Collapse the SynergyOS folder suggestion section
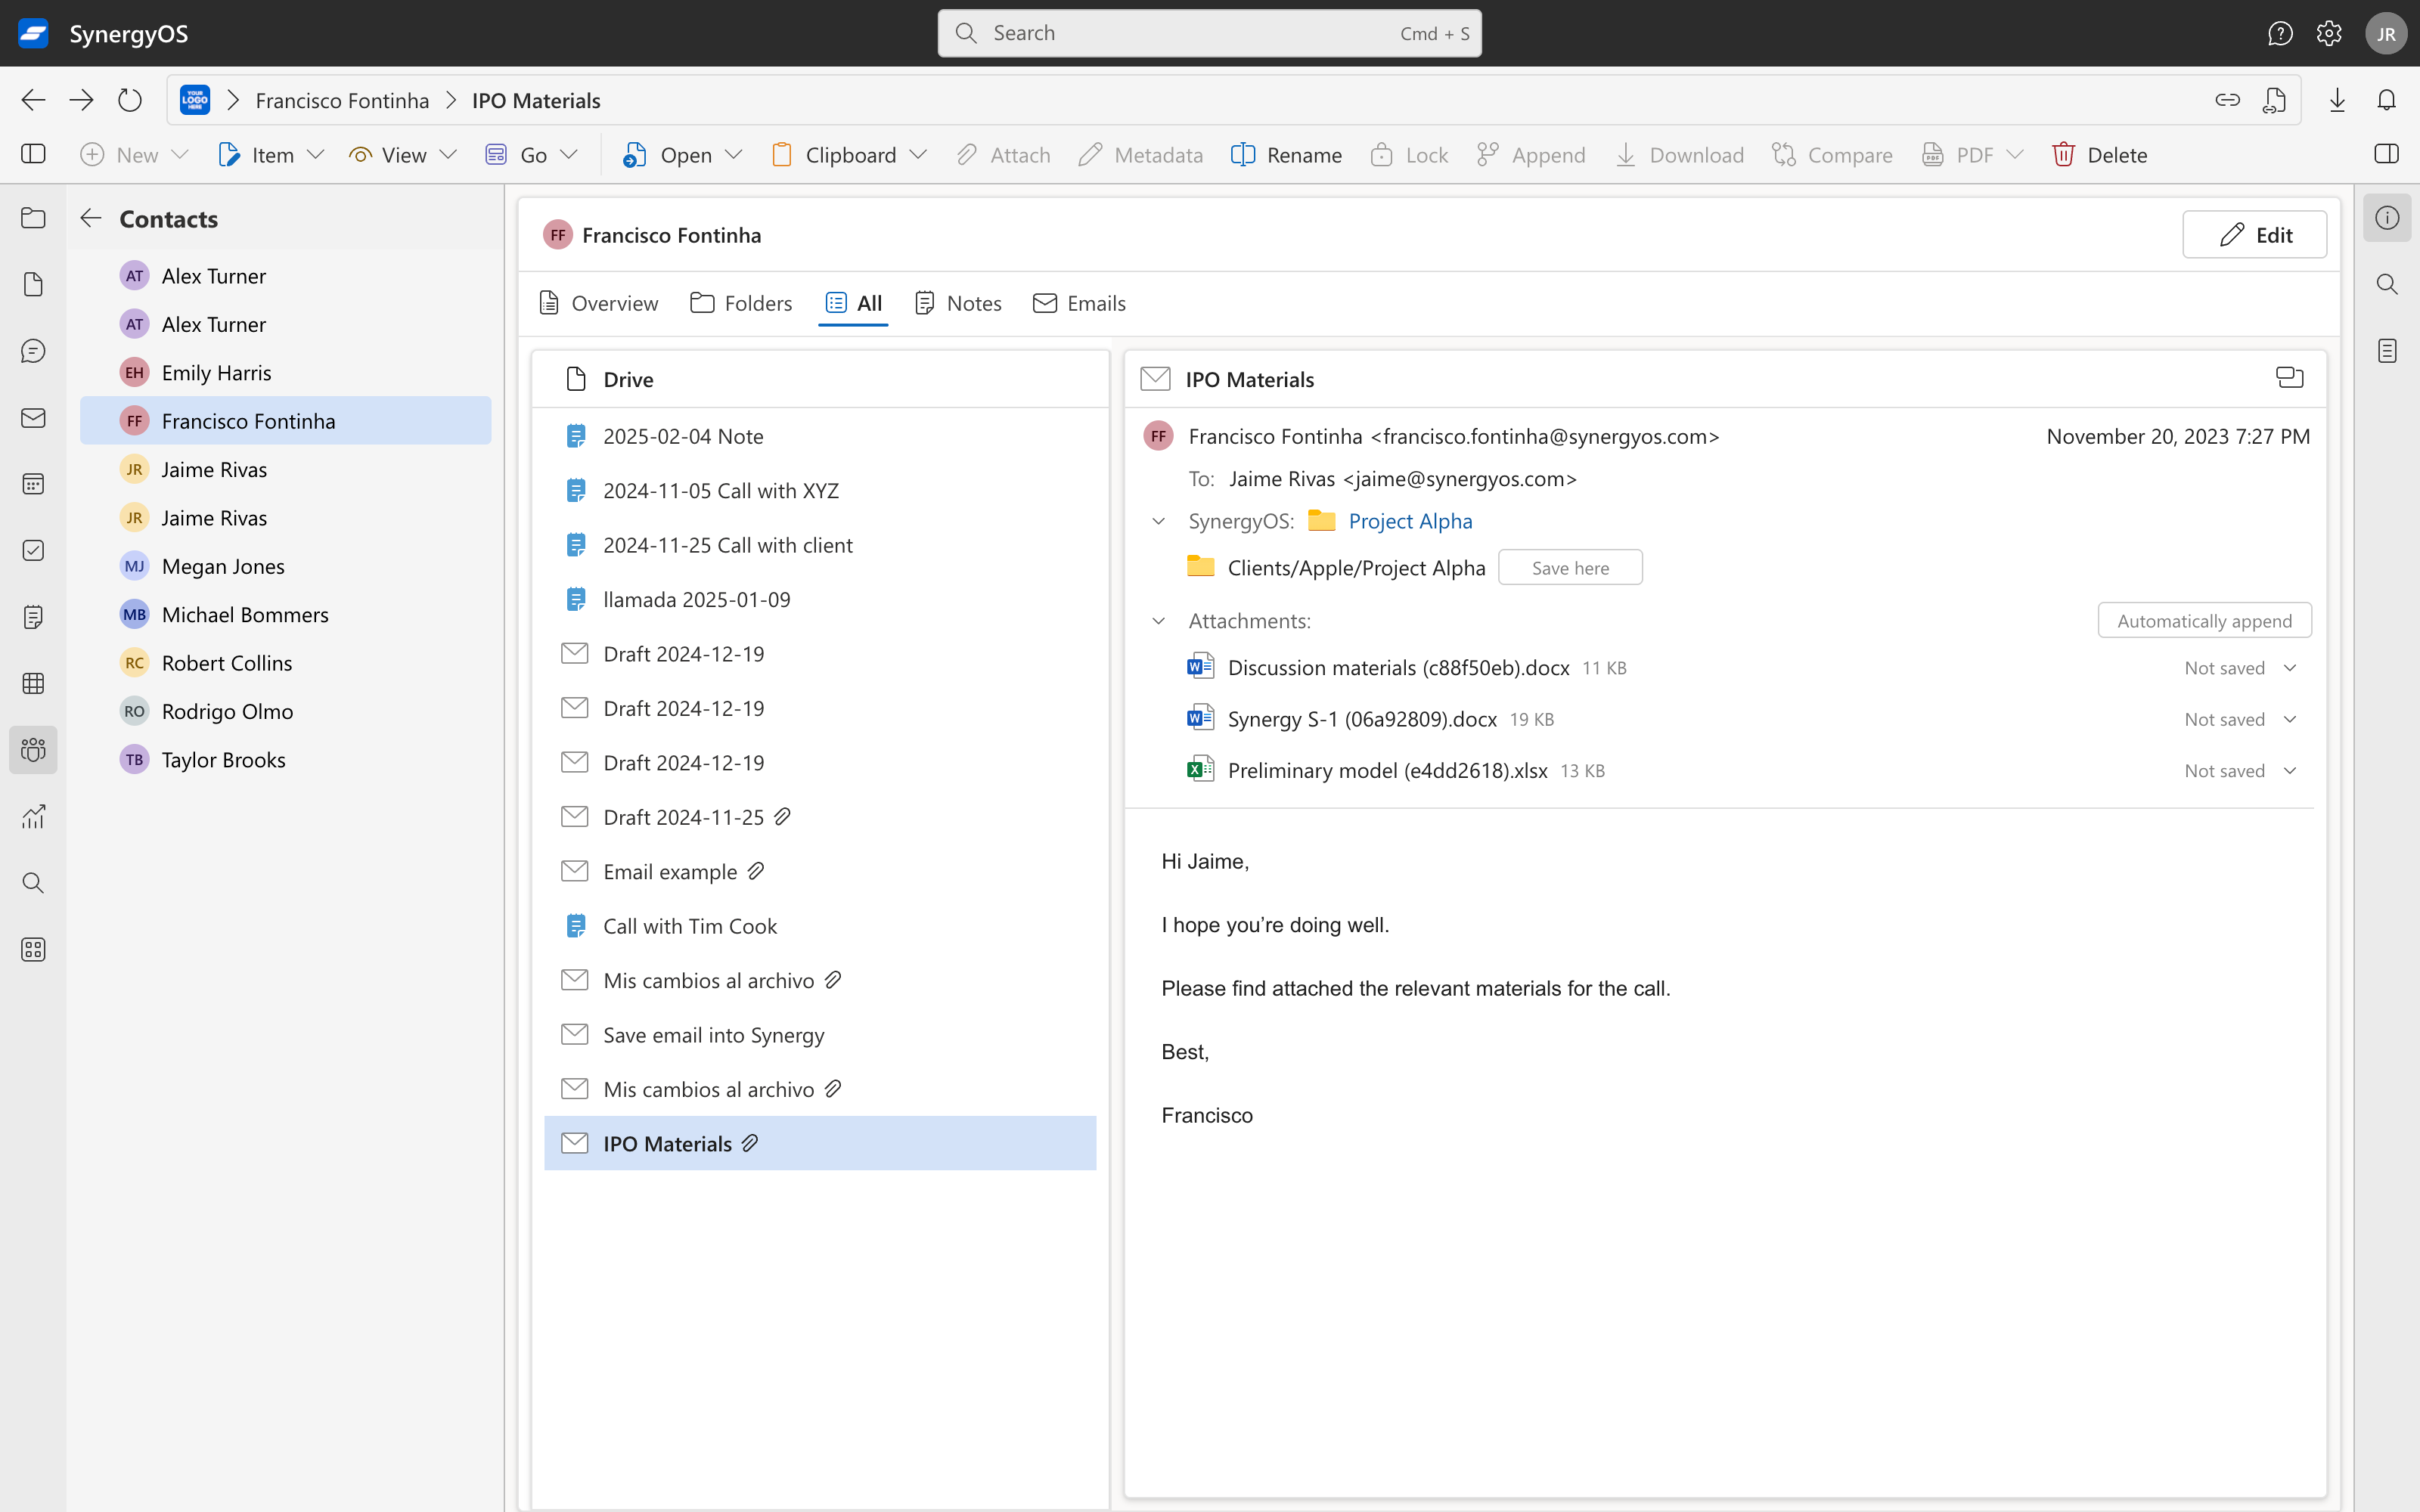Screen dimensions: 2420x1512 (x=1159, y=521)
